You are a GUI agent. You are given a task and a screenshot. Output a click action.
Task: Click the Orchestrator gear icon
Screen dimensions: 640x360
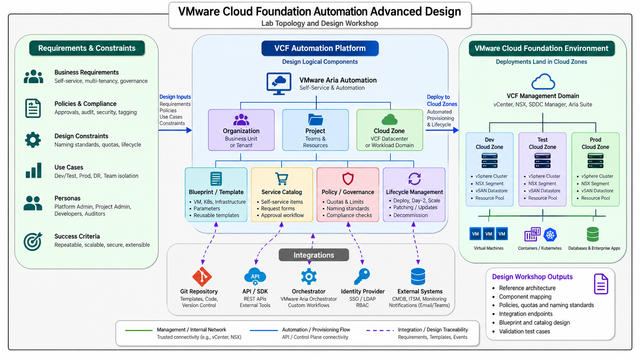[309, 277]
